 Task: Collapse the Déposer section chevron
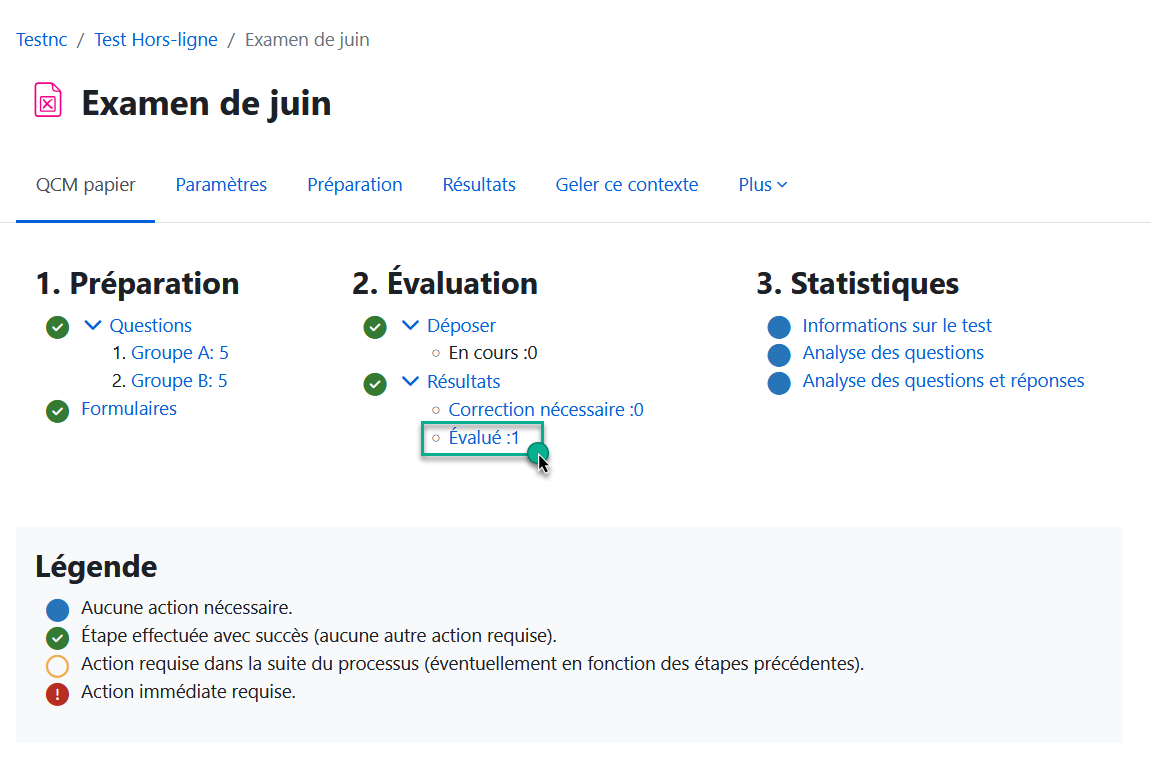(411, 325)
